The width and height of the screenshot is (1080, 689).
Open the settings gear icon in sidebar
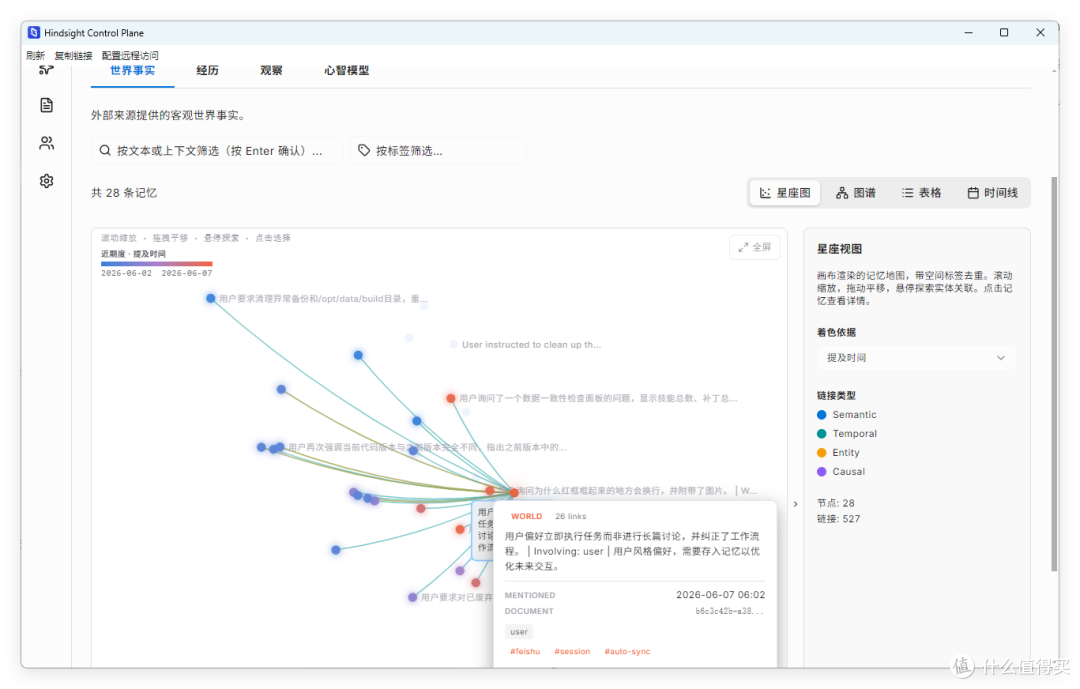46,181
